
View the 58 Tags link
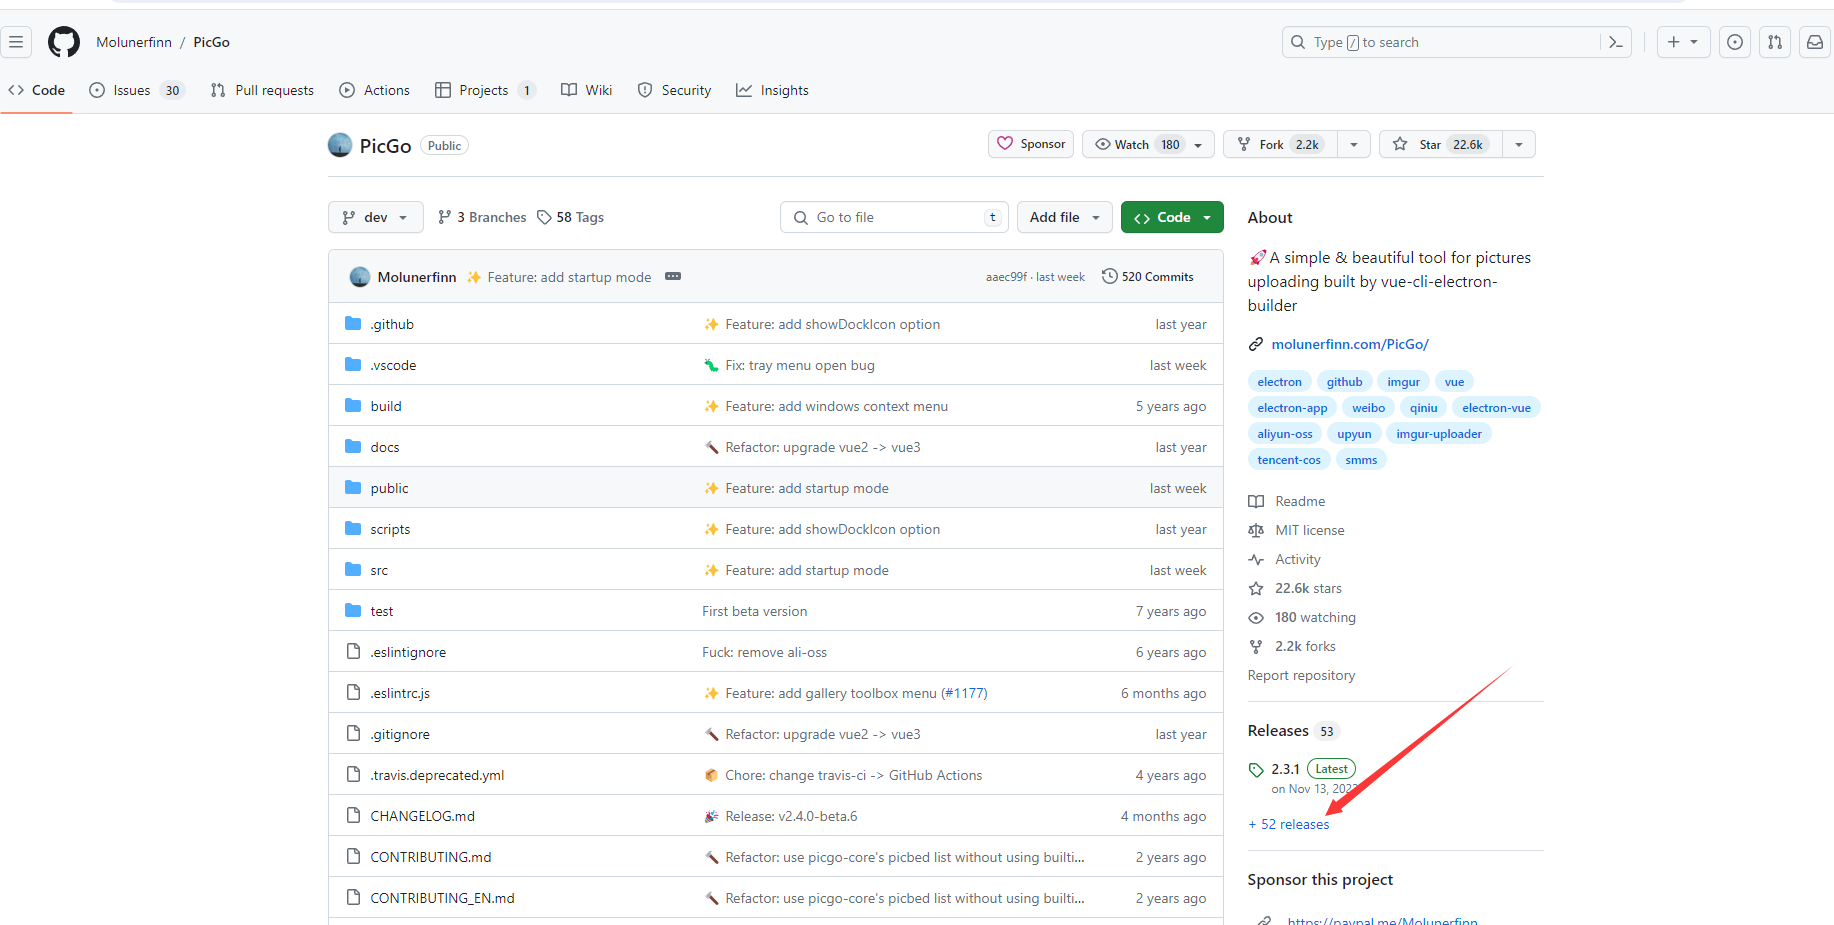click(570, 217)
